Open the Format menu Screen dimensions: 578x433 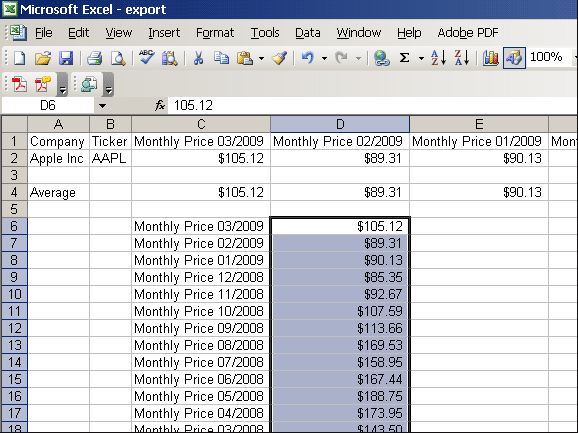tap(215, 33)
